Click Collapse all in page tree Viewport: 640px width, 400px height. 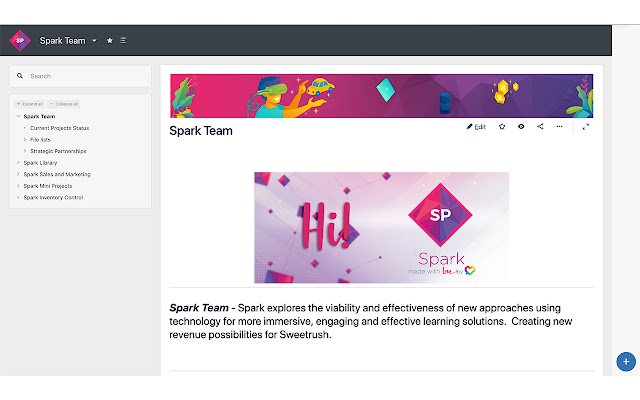click(x=64, y=104)
